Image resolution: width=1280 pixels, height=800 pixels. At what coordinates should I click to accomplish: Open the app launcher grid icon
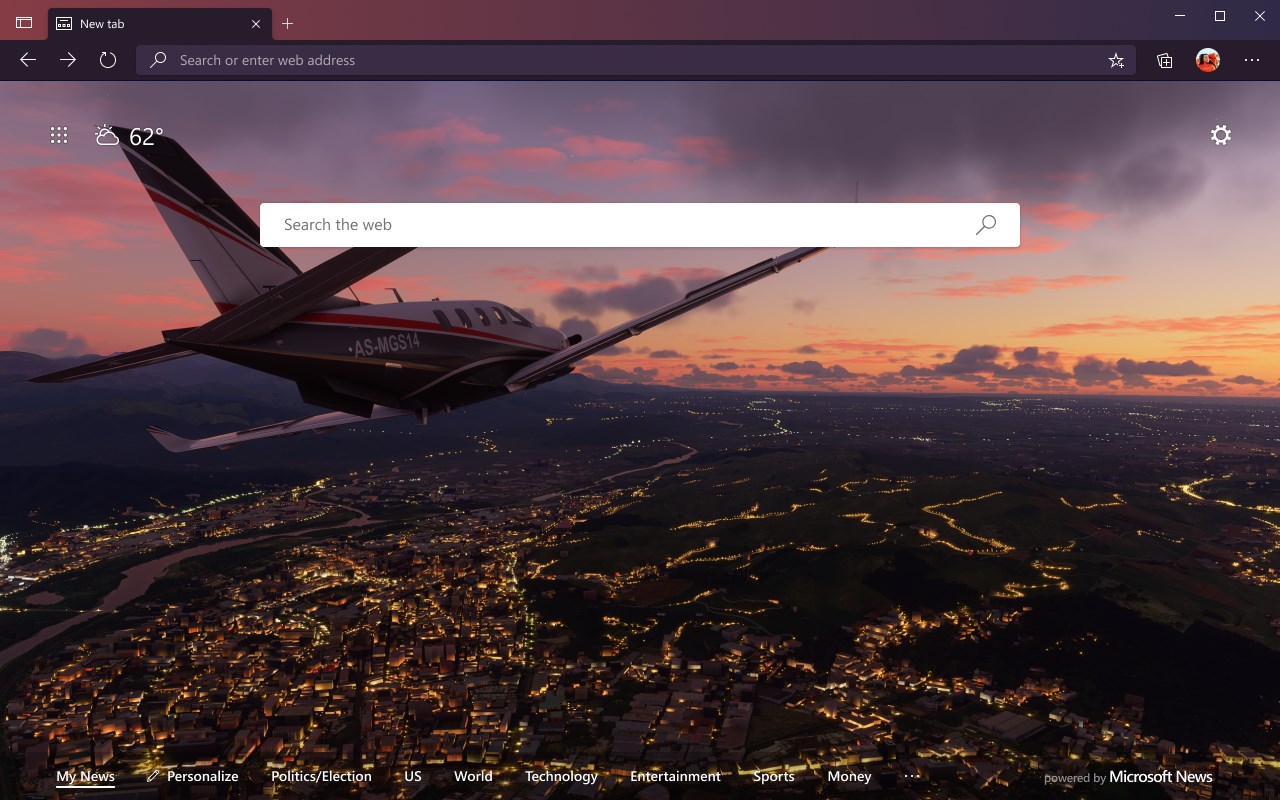pyautogui.click(x=59, y=135)
